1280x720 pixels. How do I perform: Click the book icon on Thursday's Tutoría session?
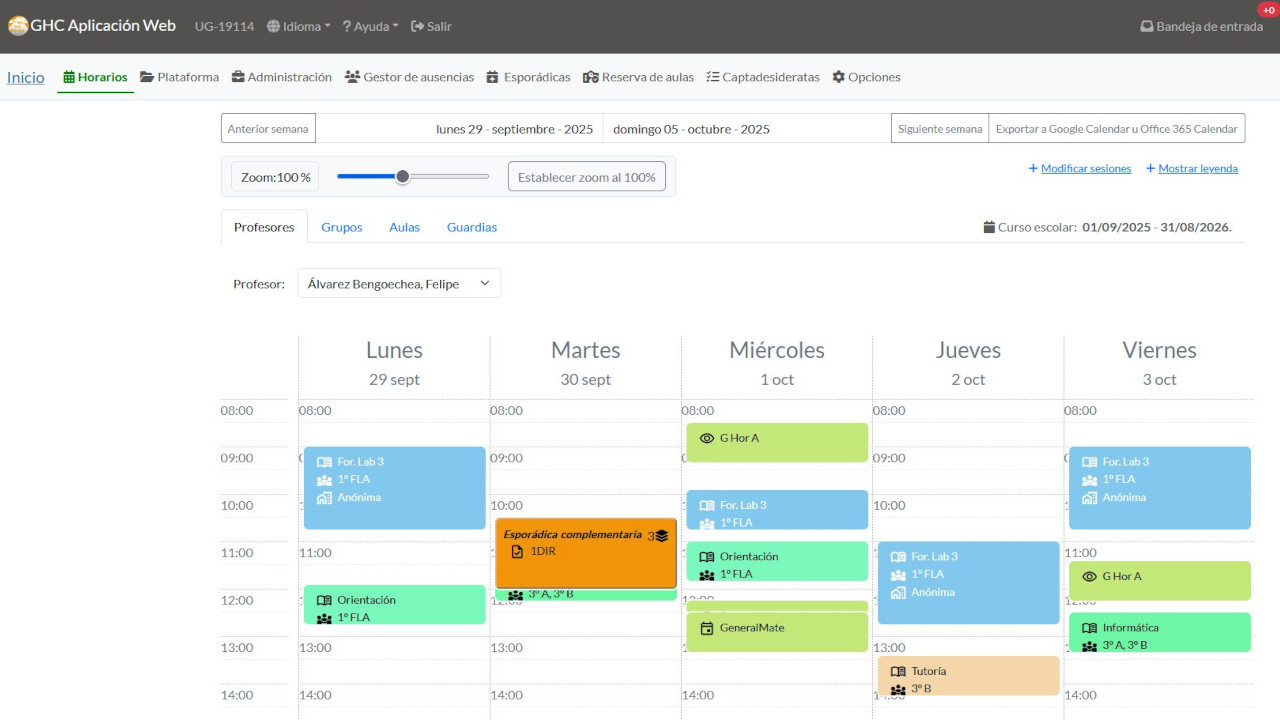pyautogui.click(x=898, y=672)
